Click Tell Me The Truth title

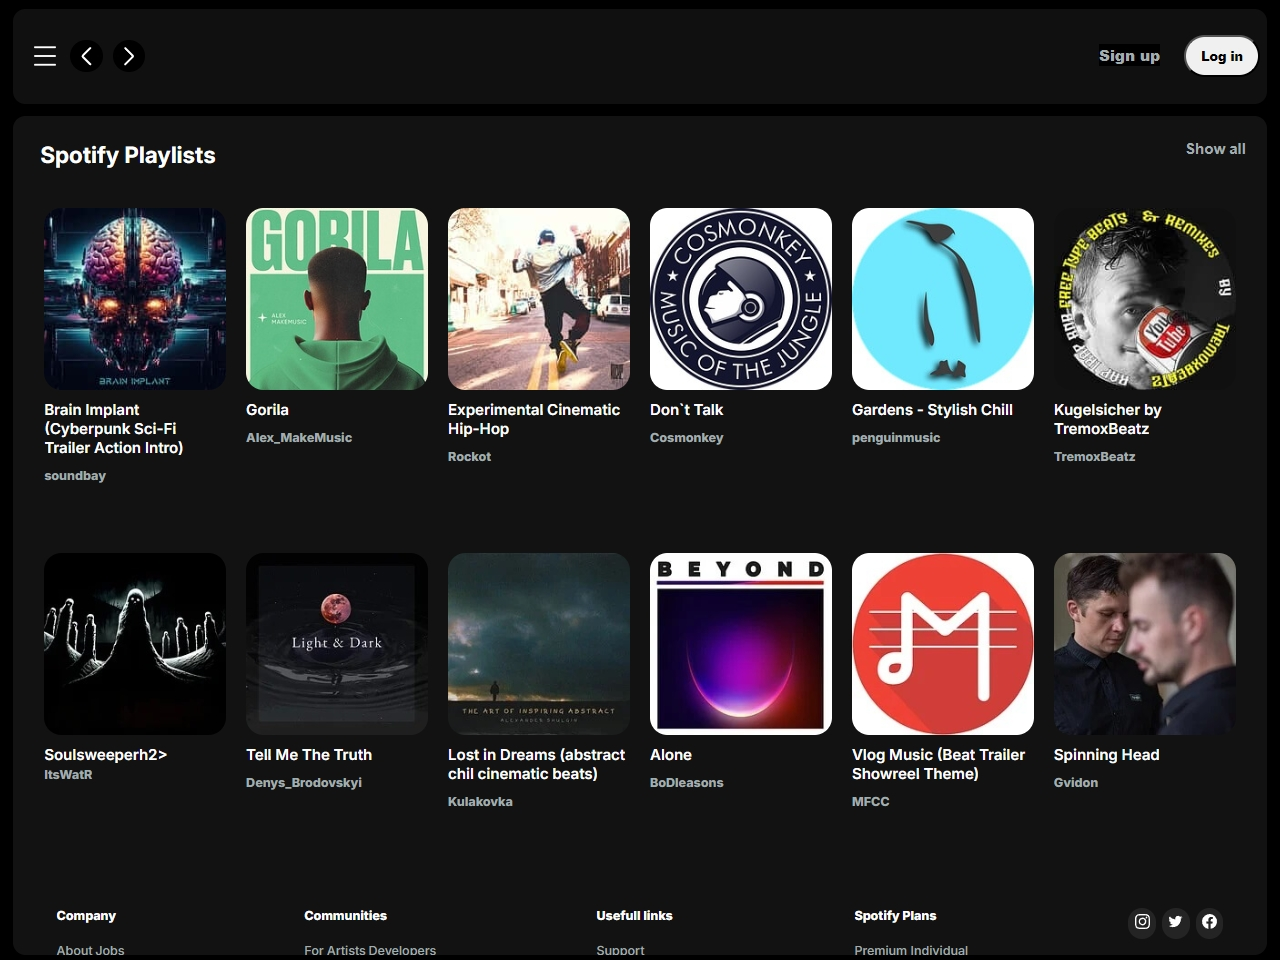click(x=309, y=755)
